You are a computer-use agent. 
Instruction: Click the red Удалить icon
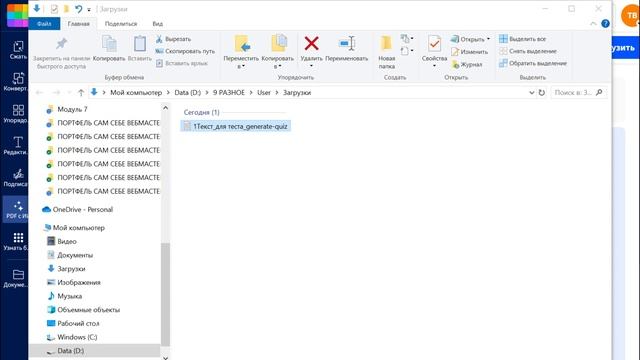pyautogui.click(x=311, y=43)
